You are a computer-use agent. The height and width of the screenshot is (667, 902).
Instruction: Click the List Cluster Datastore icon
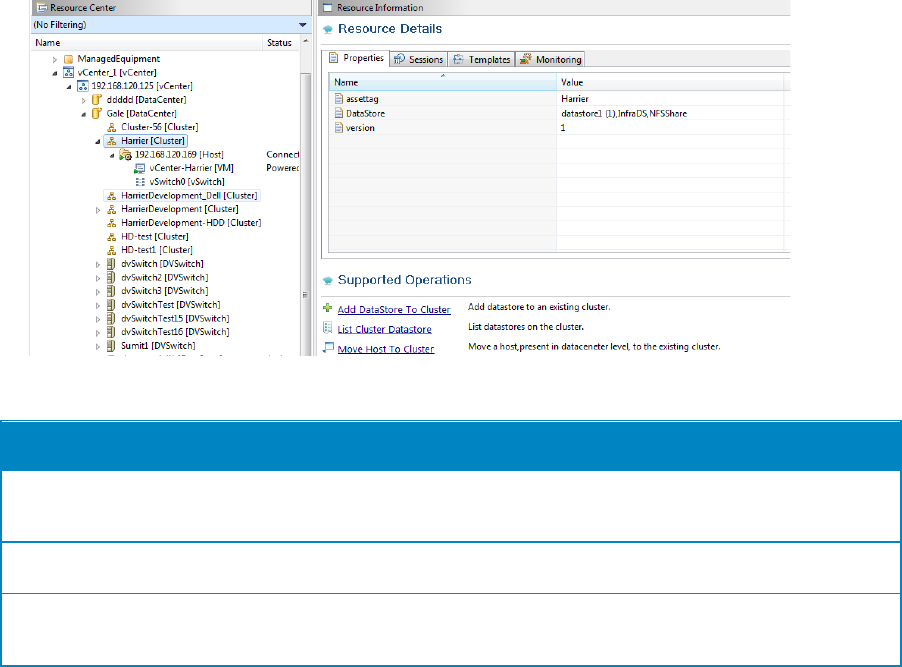327,329
